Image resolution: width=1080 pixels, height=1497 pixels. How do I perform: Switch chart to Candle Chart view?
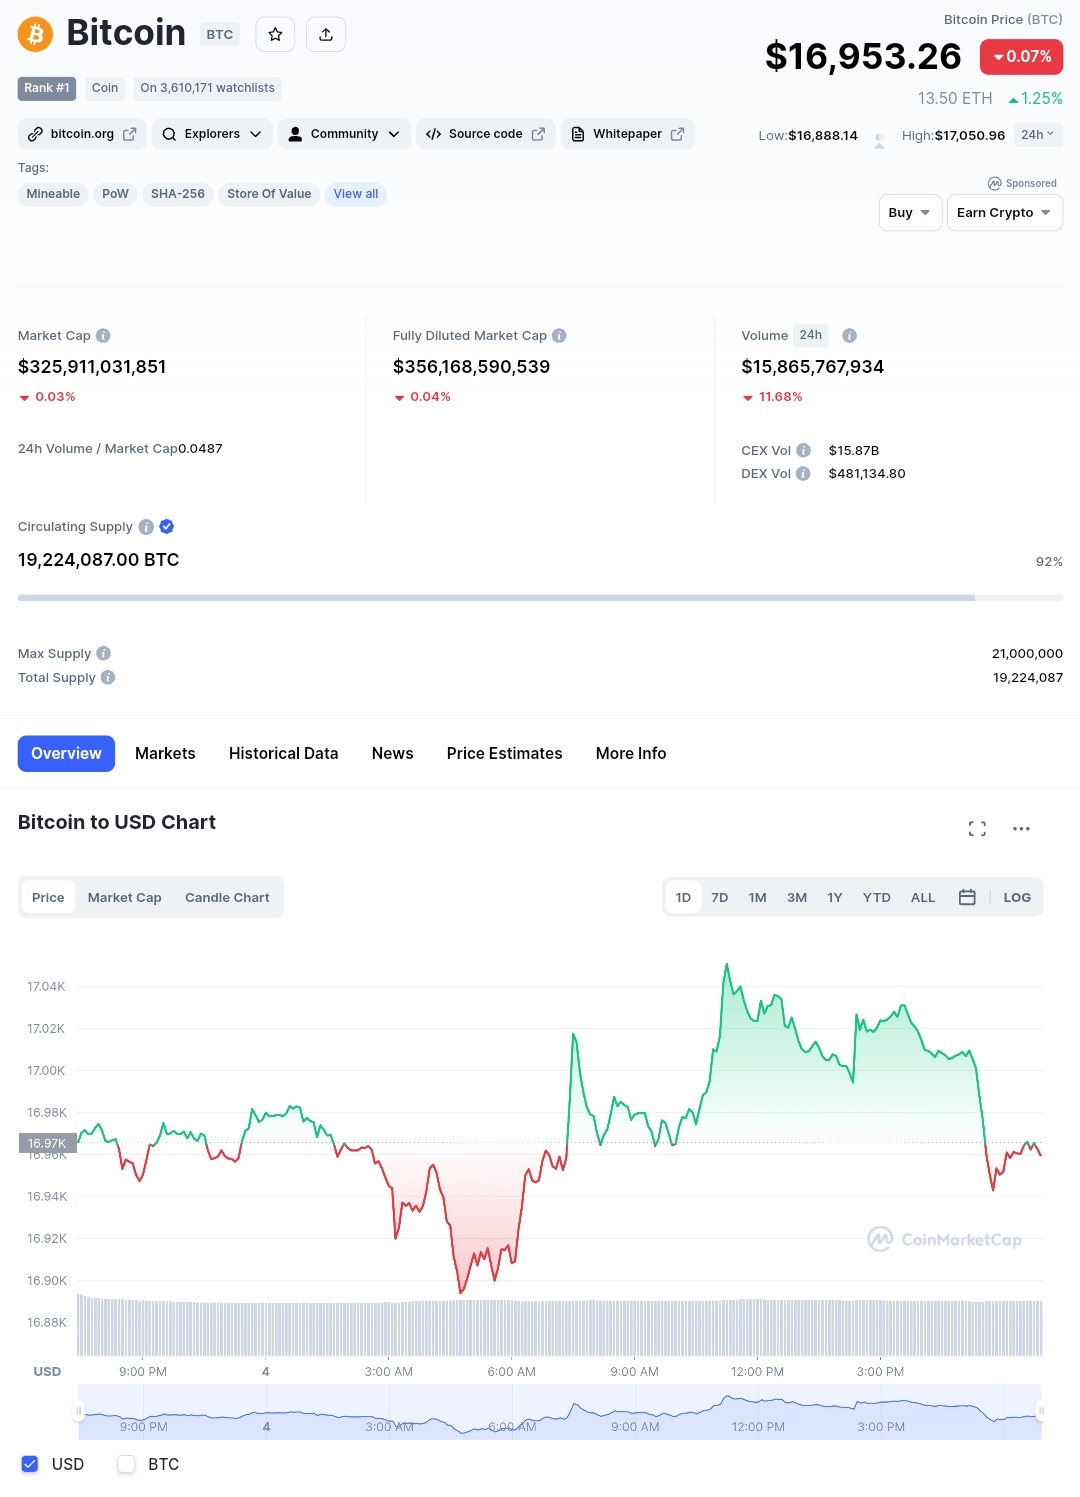coord(227,898)
